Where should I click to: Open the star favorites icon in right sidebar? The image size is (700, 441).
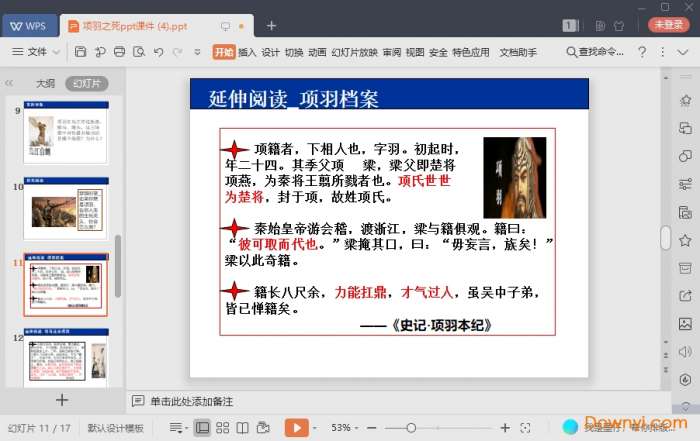point(685,241)
